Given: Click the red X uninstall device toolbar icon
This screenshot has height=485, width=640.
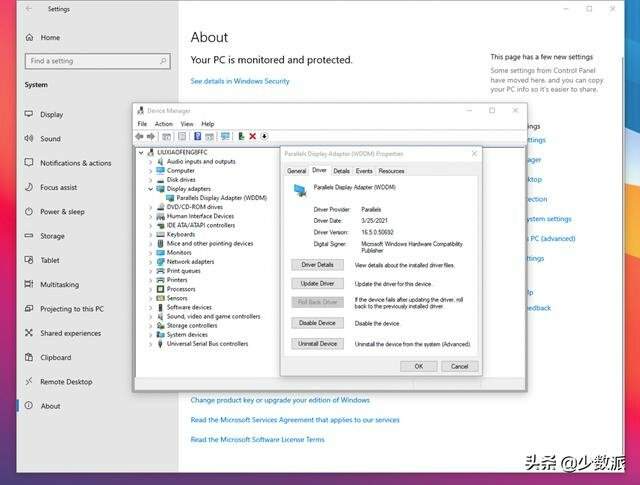Looking at the screenshot, I should pos(253,136).
